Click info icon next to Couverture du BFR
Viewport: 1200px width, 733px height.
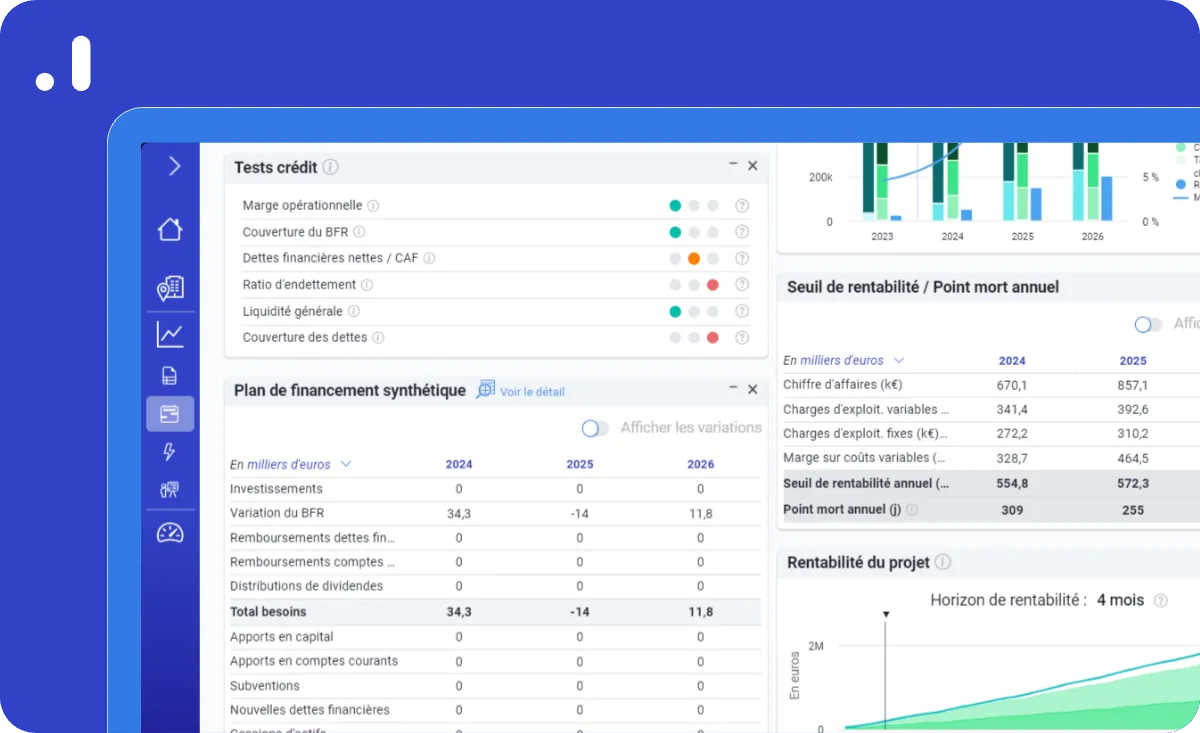click(359, 232)
